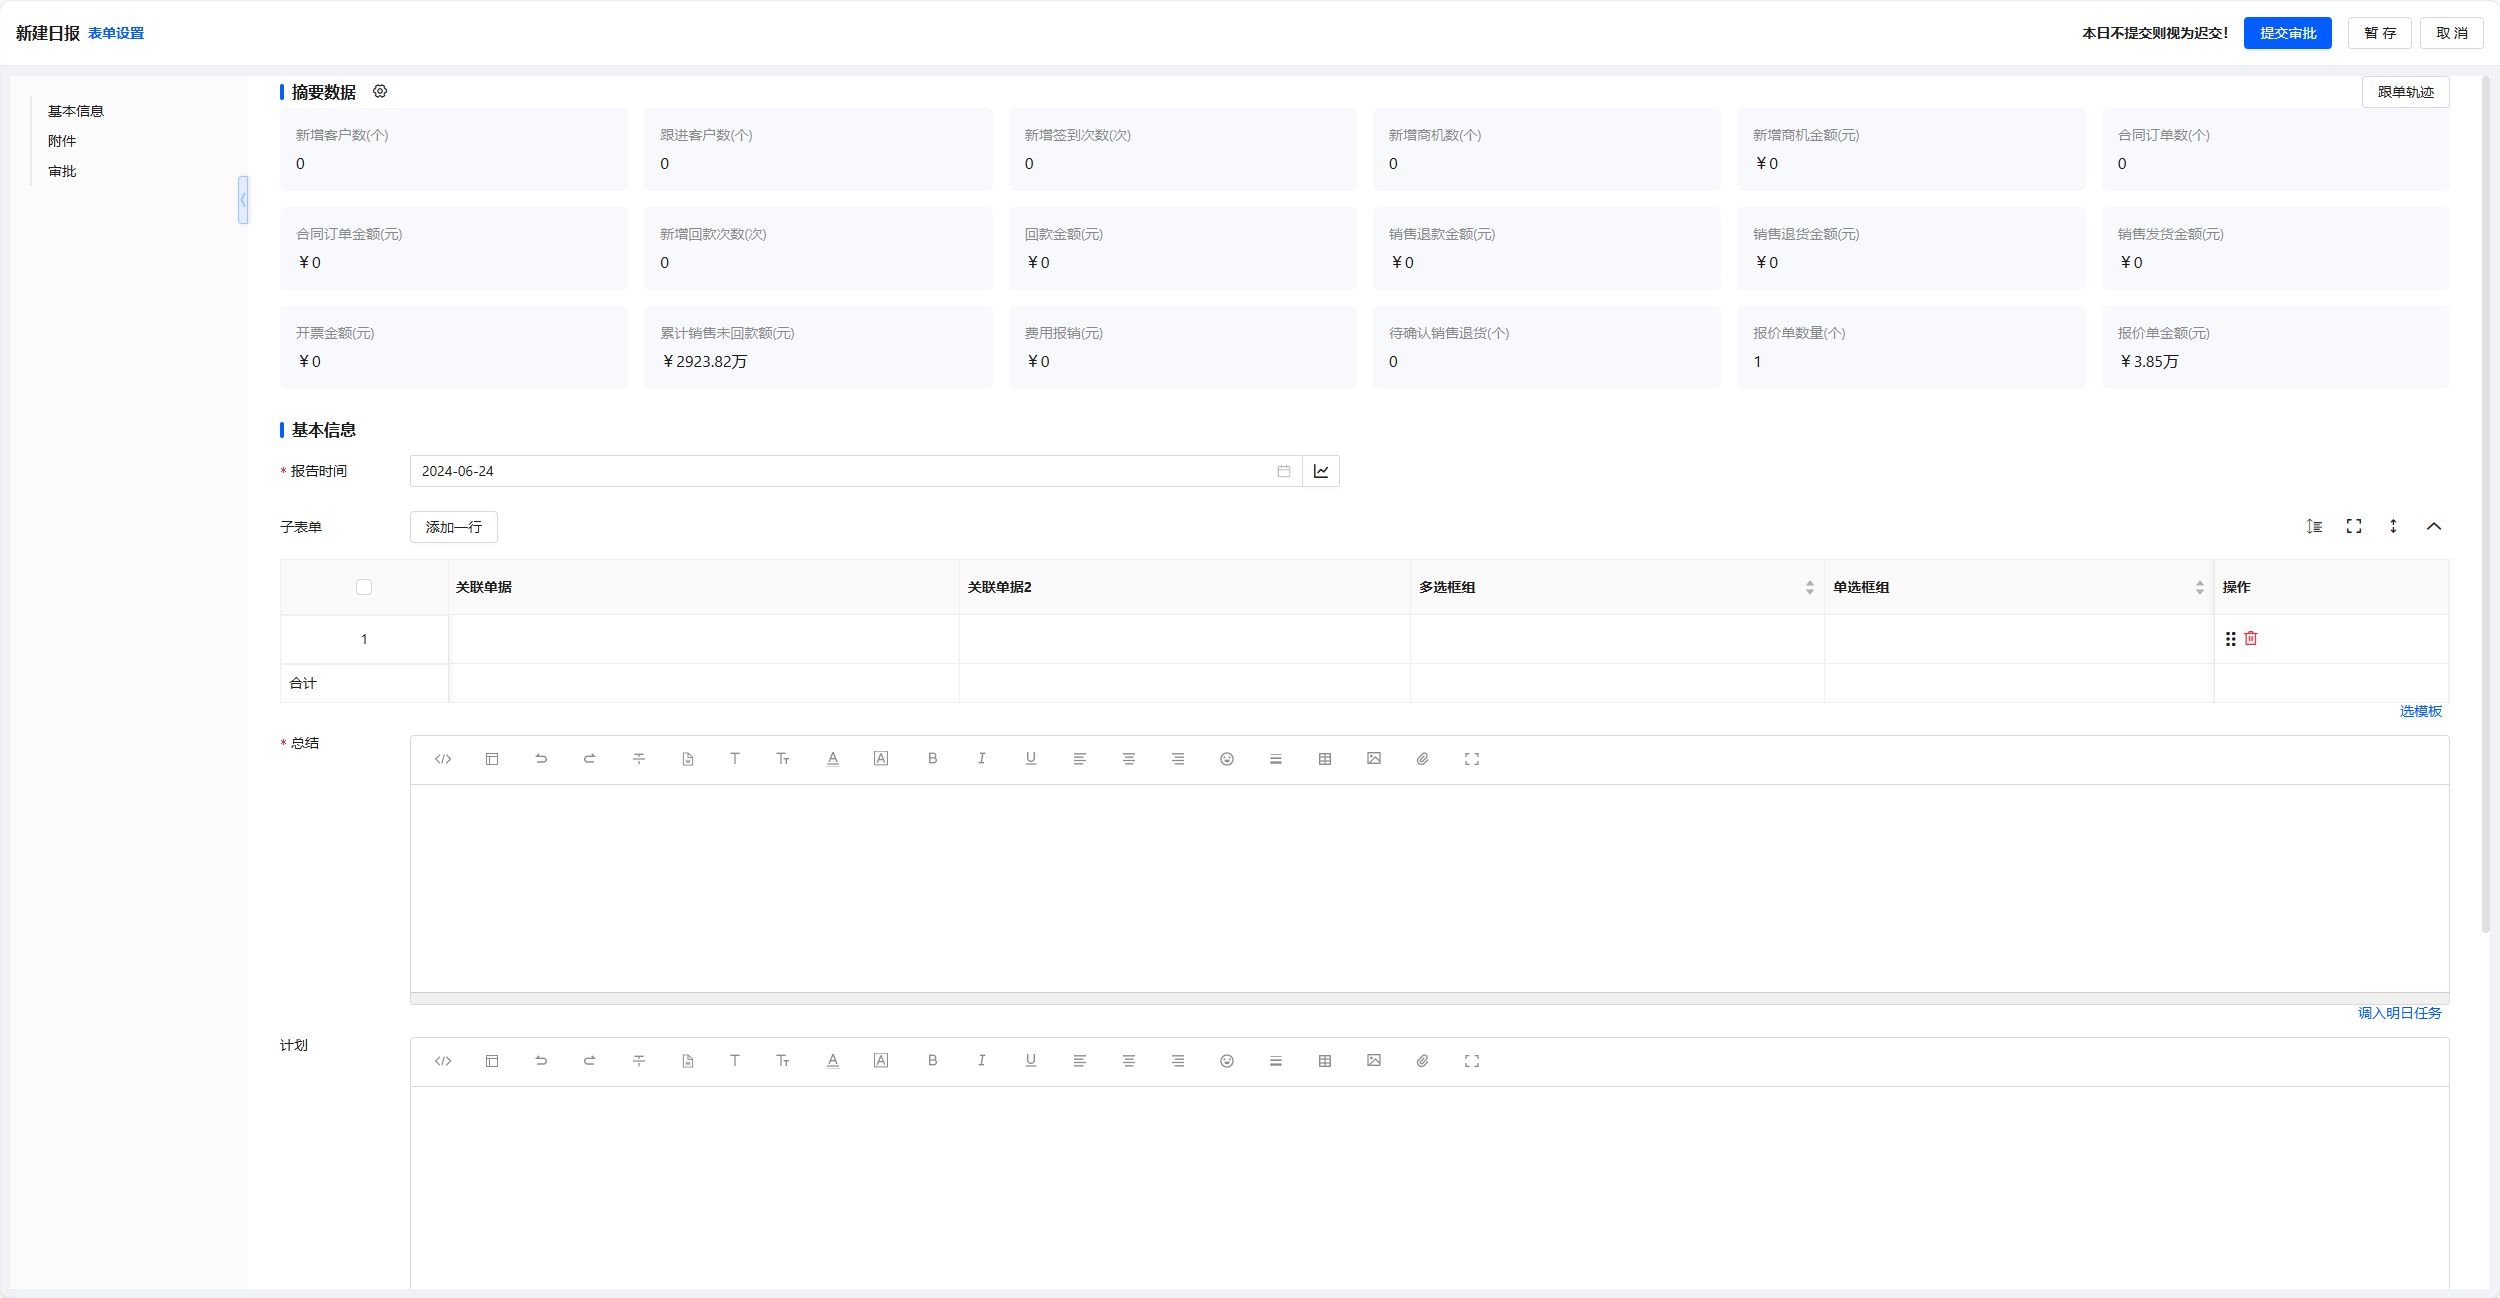Sort the 多选框组 column

[1810, 587]
